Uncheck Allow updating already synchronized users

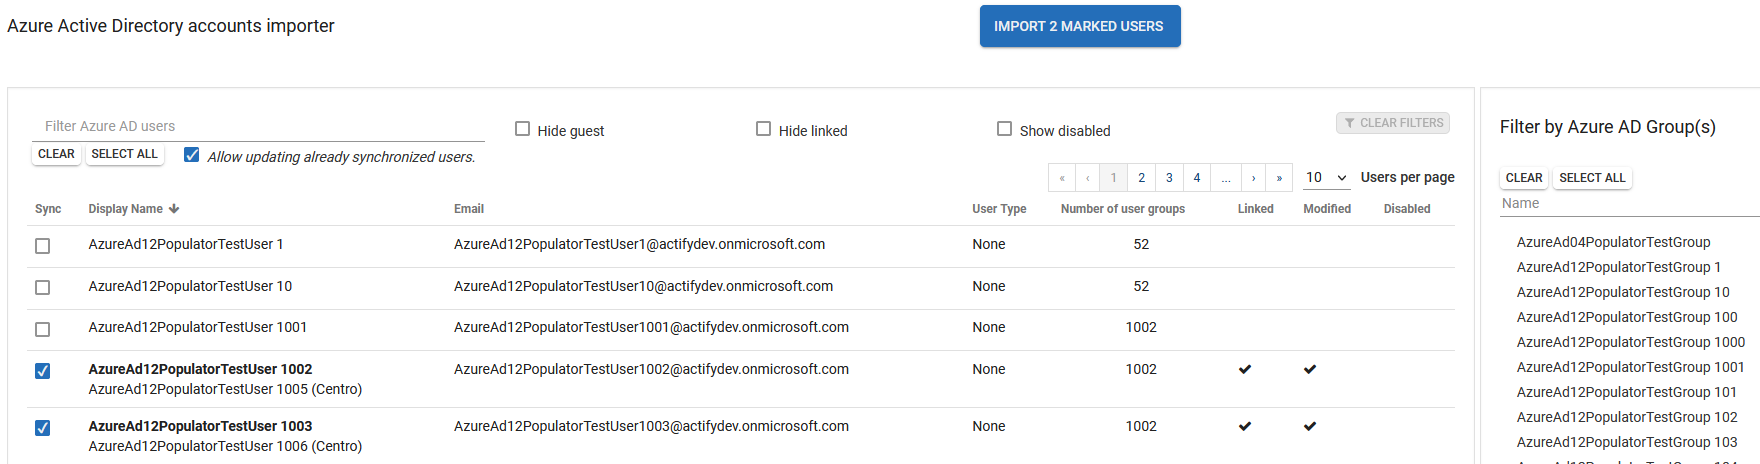coord(192,155)
